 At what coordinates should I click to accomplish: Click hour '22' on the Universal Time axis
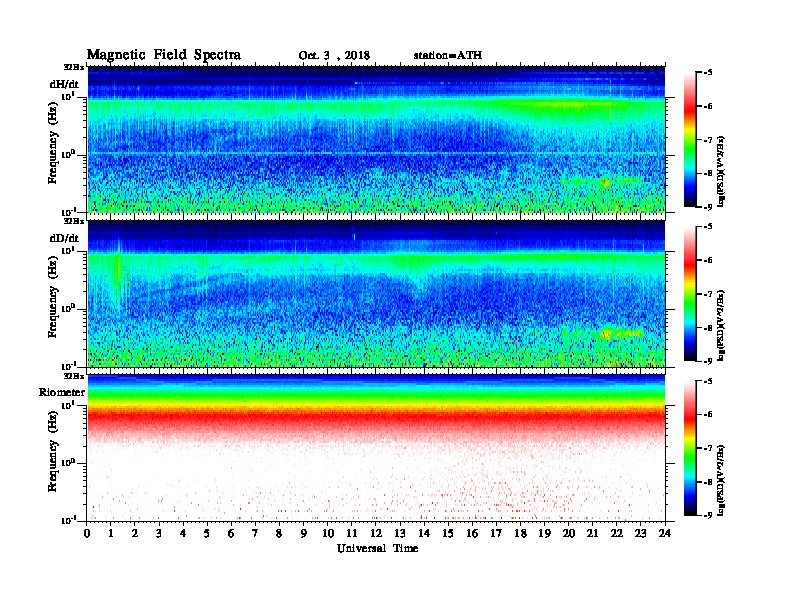point(617,533)
